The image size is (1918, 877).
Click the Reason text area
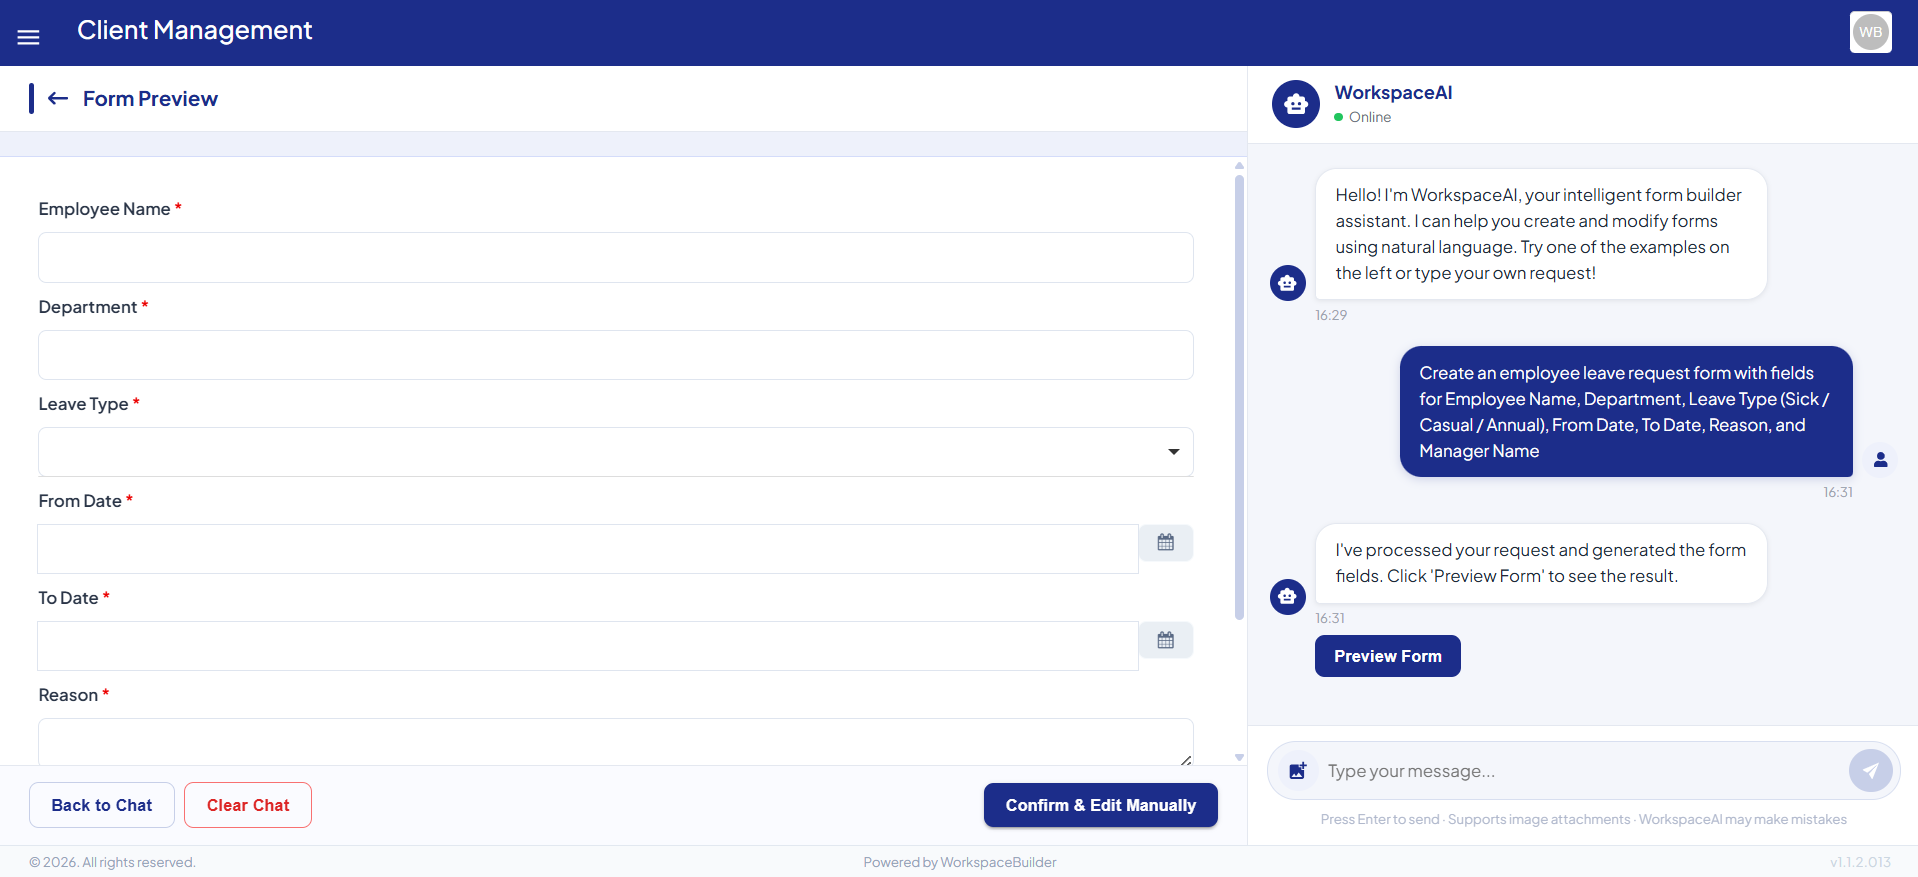coord(616,742)
